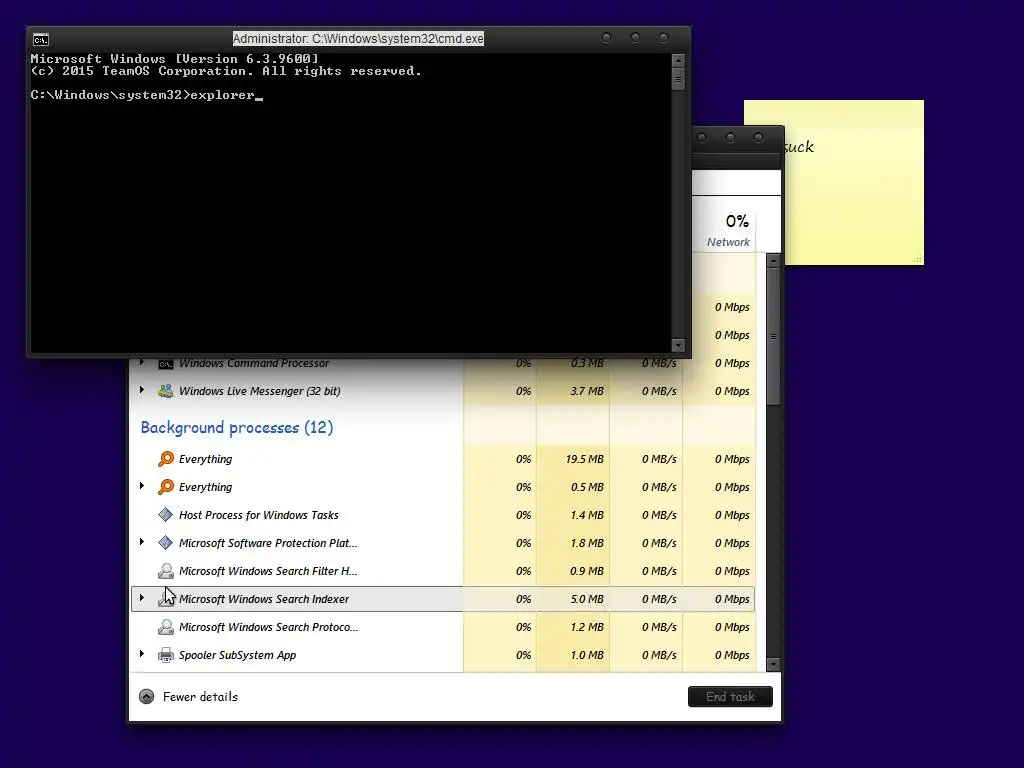This screenshot has width=1024, height=768.
Task: Click the Fewer details link
Action: pyautogui.click(x=200, y=697)
